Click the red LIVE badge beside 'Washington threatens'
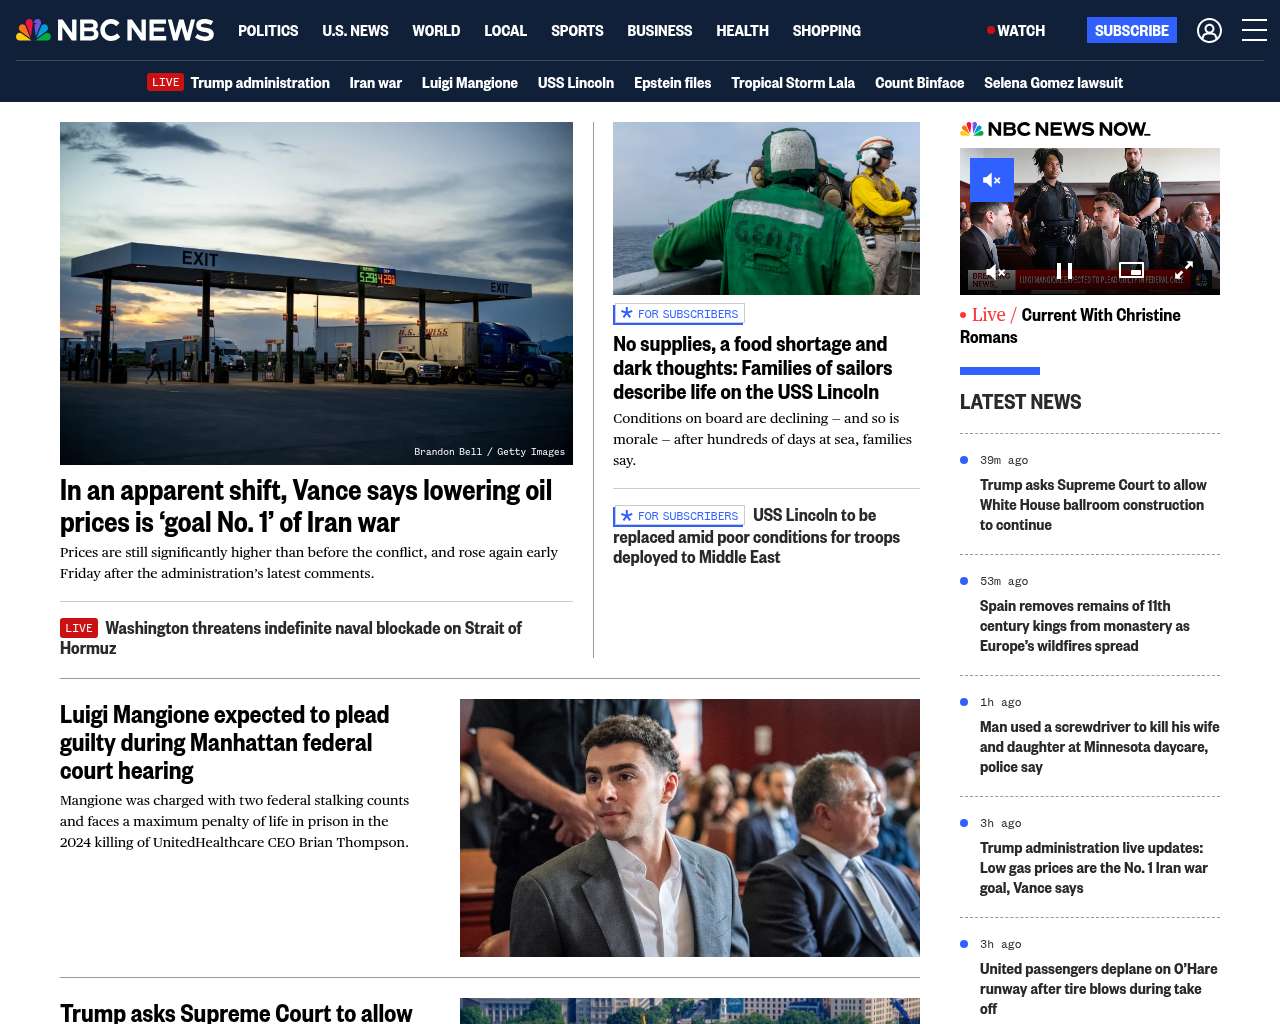Screen dimensions: 1280x1024 coord(79,628)
